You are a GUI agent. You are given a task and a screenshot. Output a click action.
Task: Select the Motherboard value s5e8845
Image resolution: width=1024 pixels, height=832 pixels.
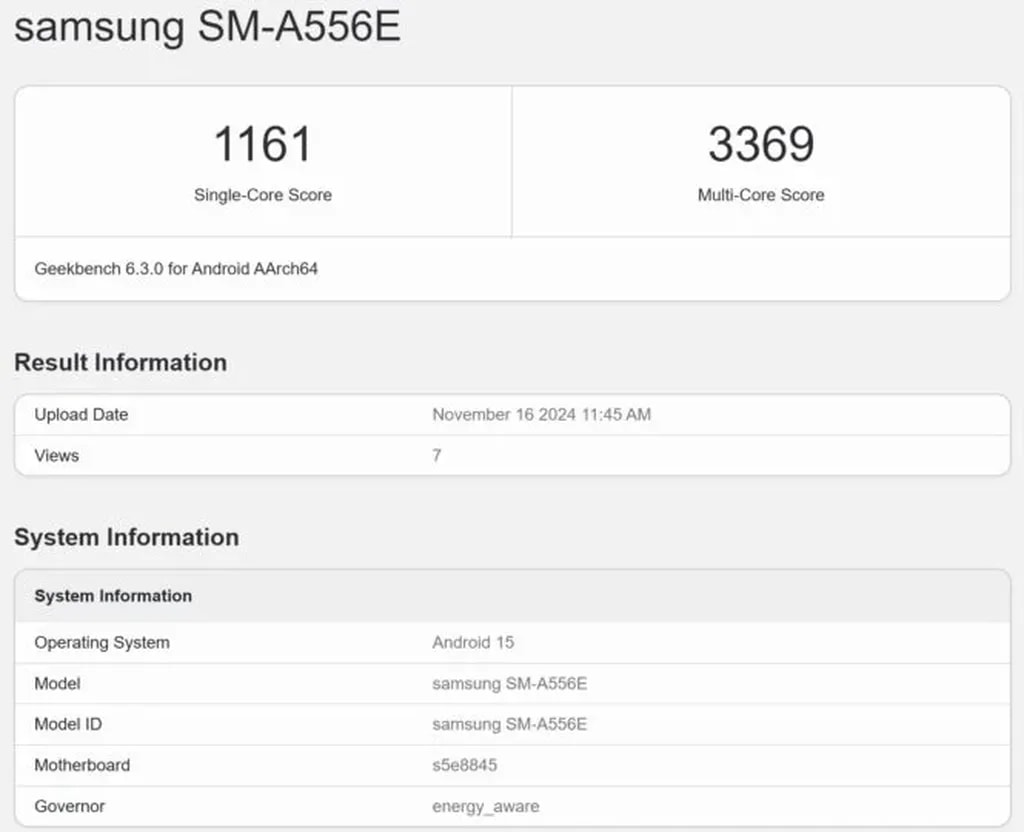tap(466, 765)
